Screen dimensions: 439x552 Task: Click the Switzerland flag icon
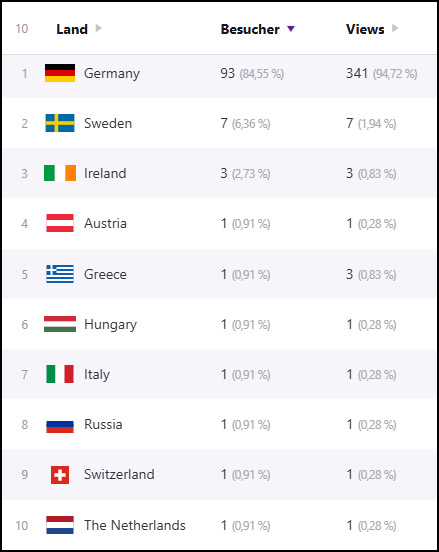coord(60,475)
